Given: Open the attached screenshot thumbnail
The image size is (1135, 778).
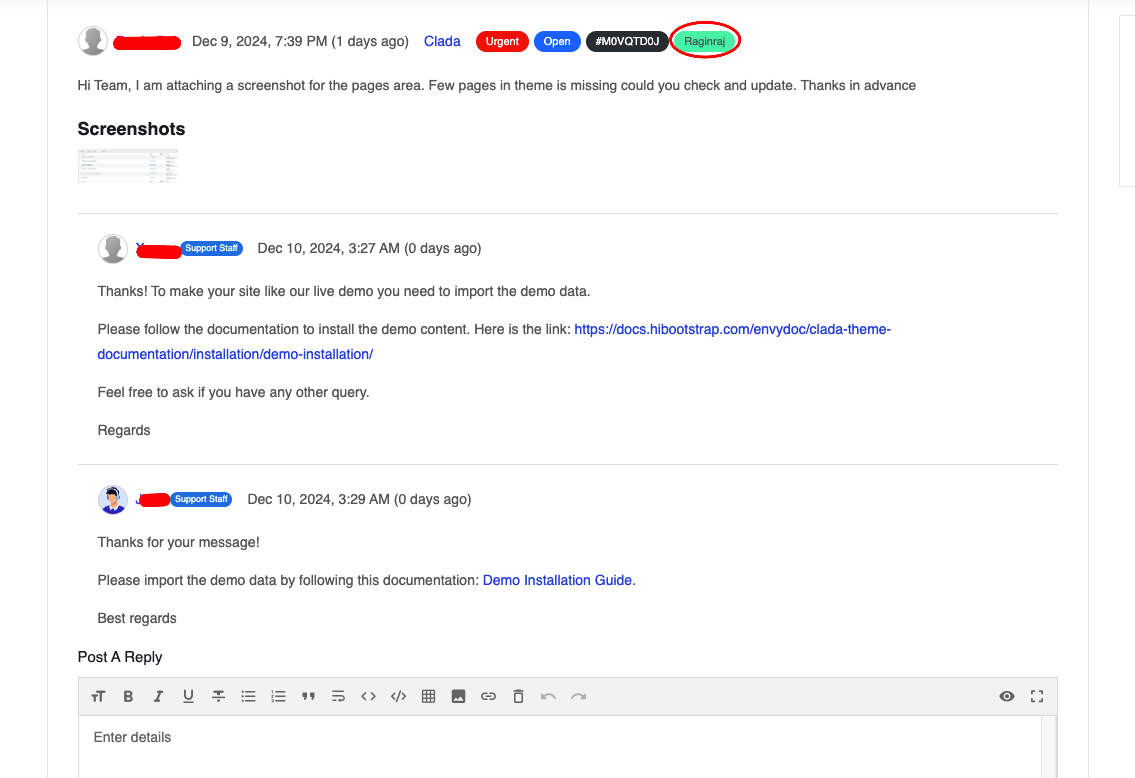Looking at the screenshot, I should pyautogui.click(x=128, y=166).
